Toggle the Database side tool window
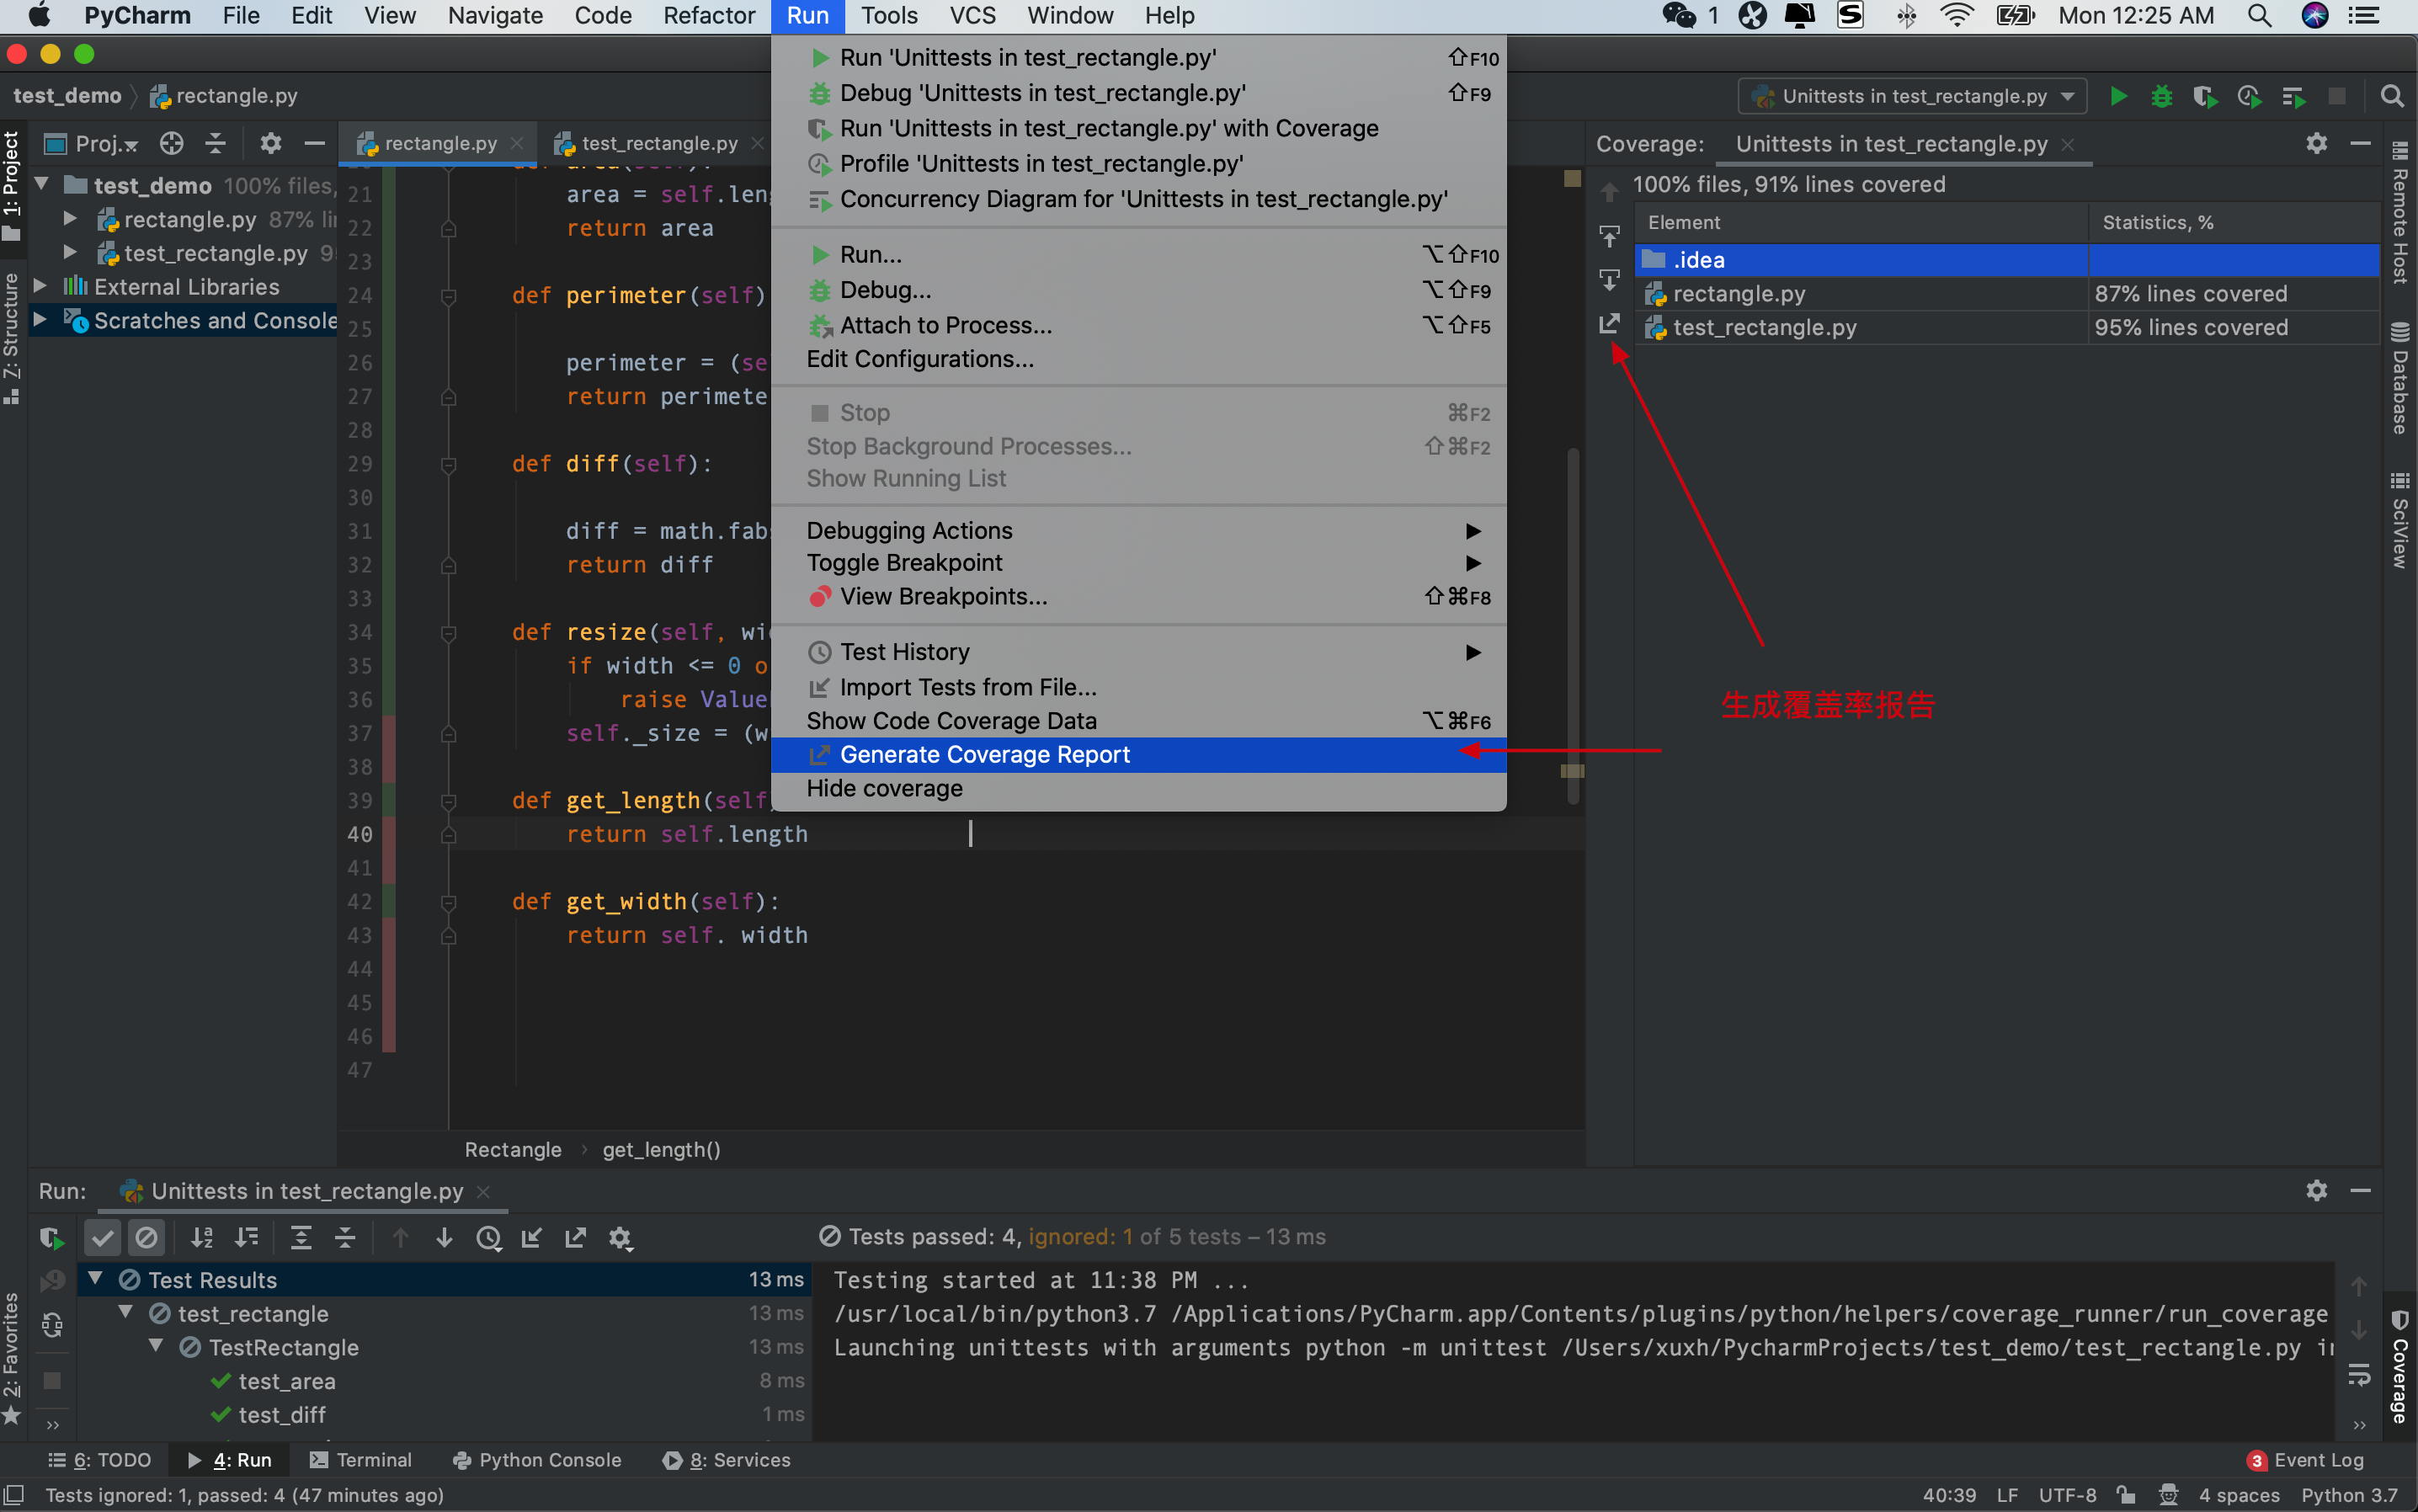Viewport: 2418px width, 1512px height. click(x=2400, y=378)
